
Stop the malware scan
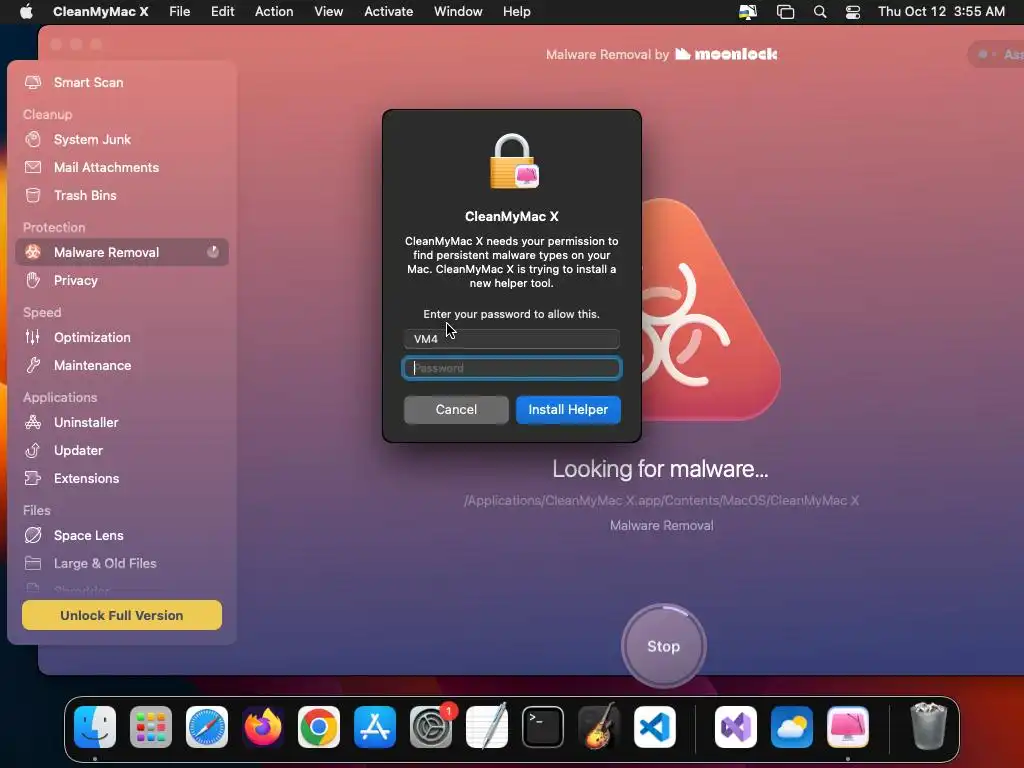coord(664,646)
